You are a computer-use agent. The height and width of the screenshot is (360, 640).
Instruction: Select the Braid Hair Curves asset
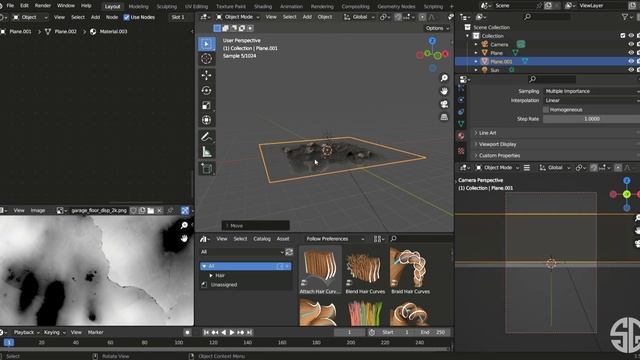click(x=410, y=271)
